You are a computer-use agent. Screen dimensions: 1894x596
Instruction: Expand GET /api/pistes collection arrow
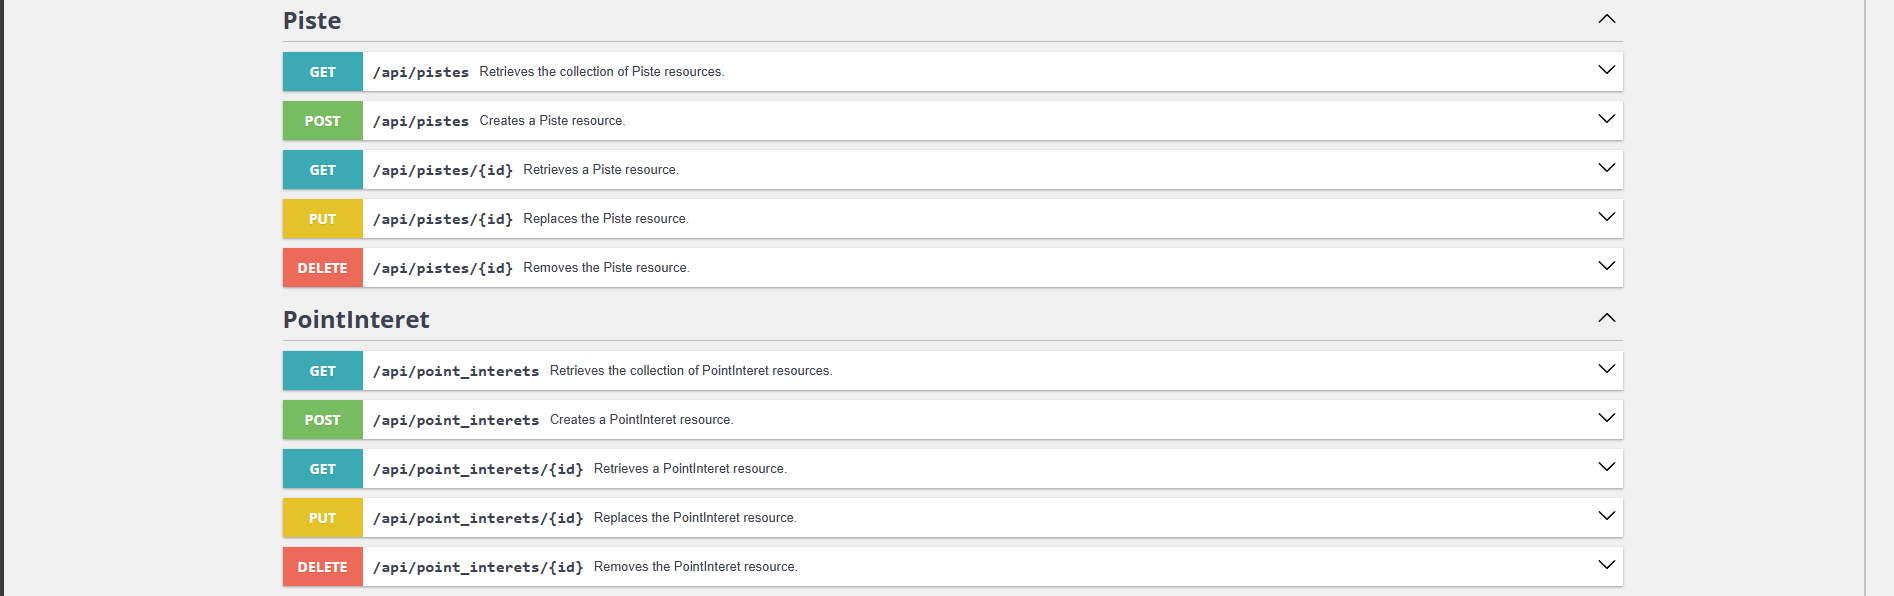tap(1606, 70)
